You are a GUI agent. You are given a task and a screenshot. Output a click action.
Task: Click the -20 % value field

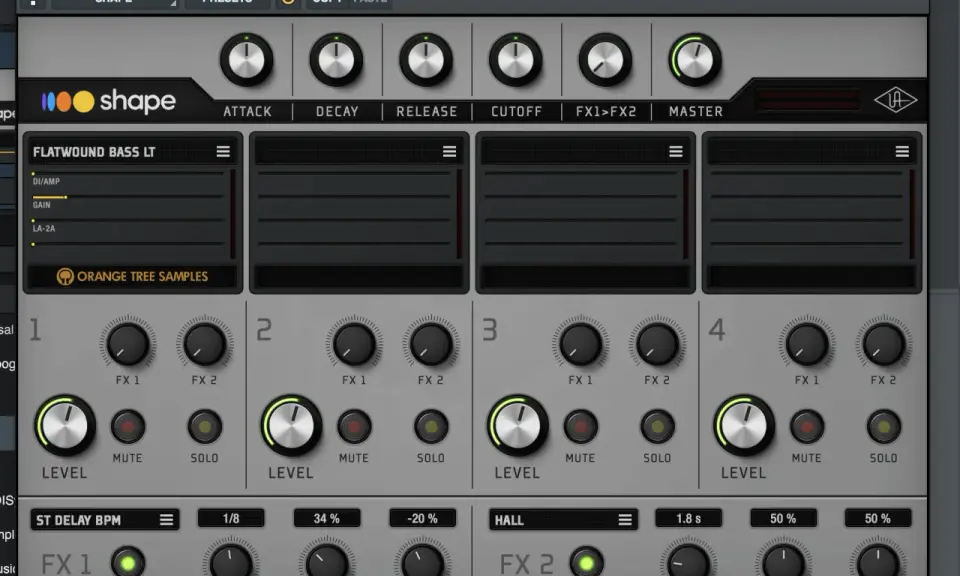point(422,518)
